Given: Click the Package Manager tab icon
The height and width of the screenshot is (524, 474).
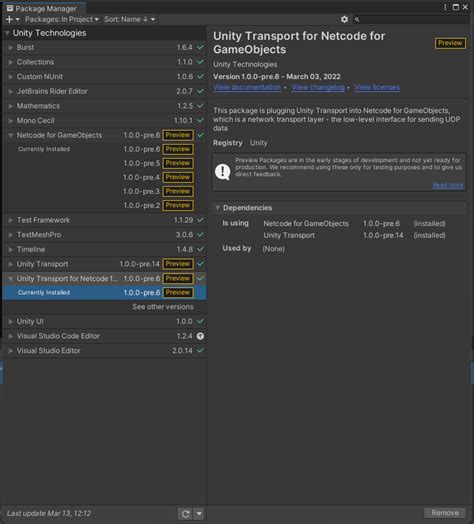Looking at the screenshot, I should click(10, 8).
